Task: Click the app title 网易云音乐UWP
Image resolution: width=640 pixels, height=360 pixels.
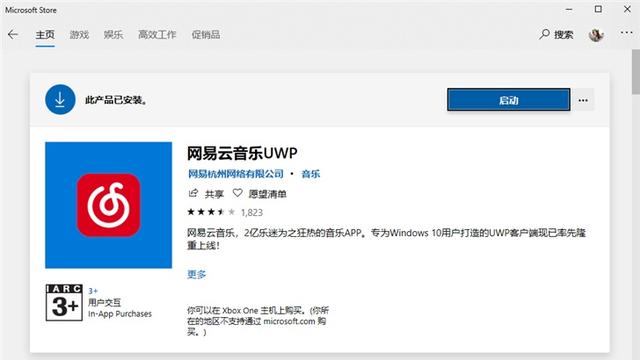Action: (242, 153)
